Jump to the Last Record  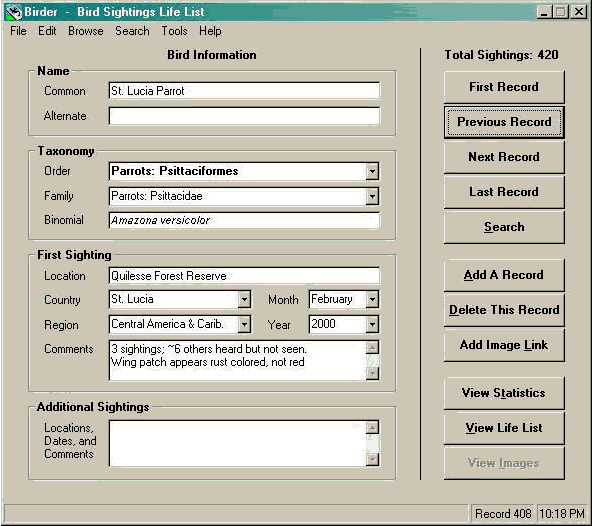click(x=504, y=192)
